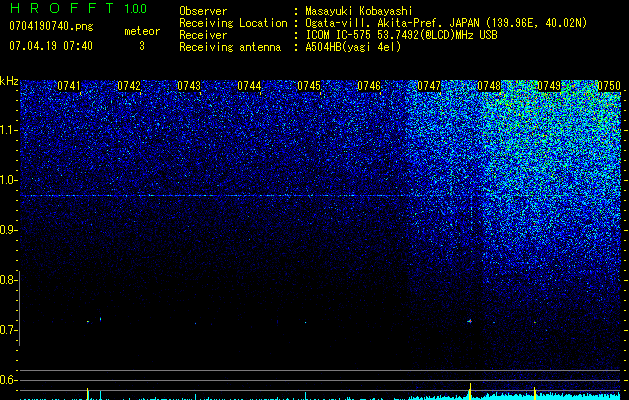Click the 0.7 frequency axis label

click(7, 330)
